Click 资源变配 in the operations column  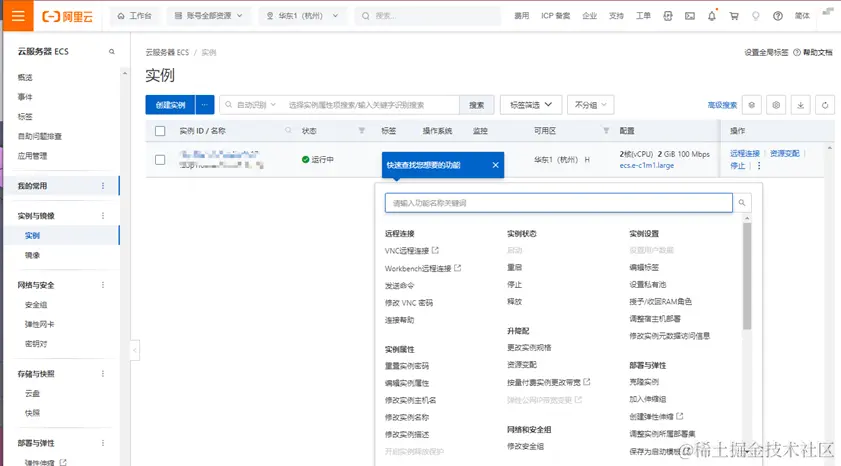785,153
